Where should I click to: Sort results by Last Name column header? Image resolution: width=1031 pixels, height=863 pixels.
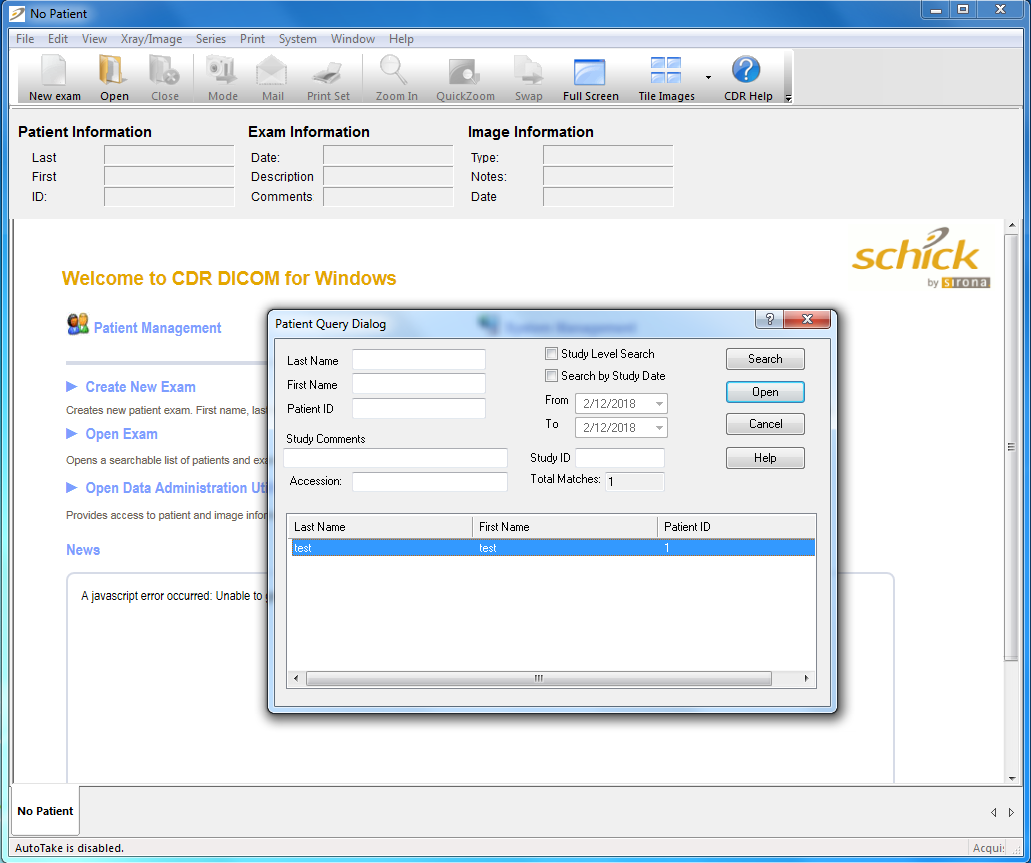(x=380, y=526)
